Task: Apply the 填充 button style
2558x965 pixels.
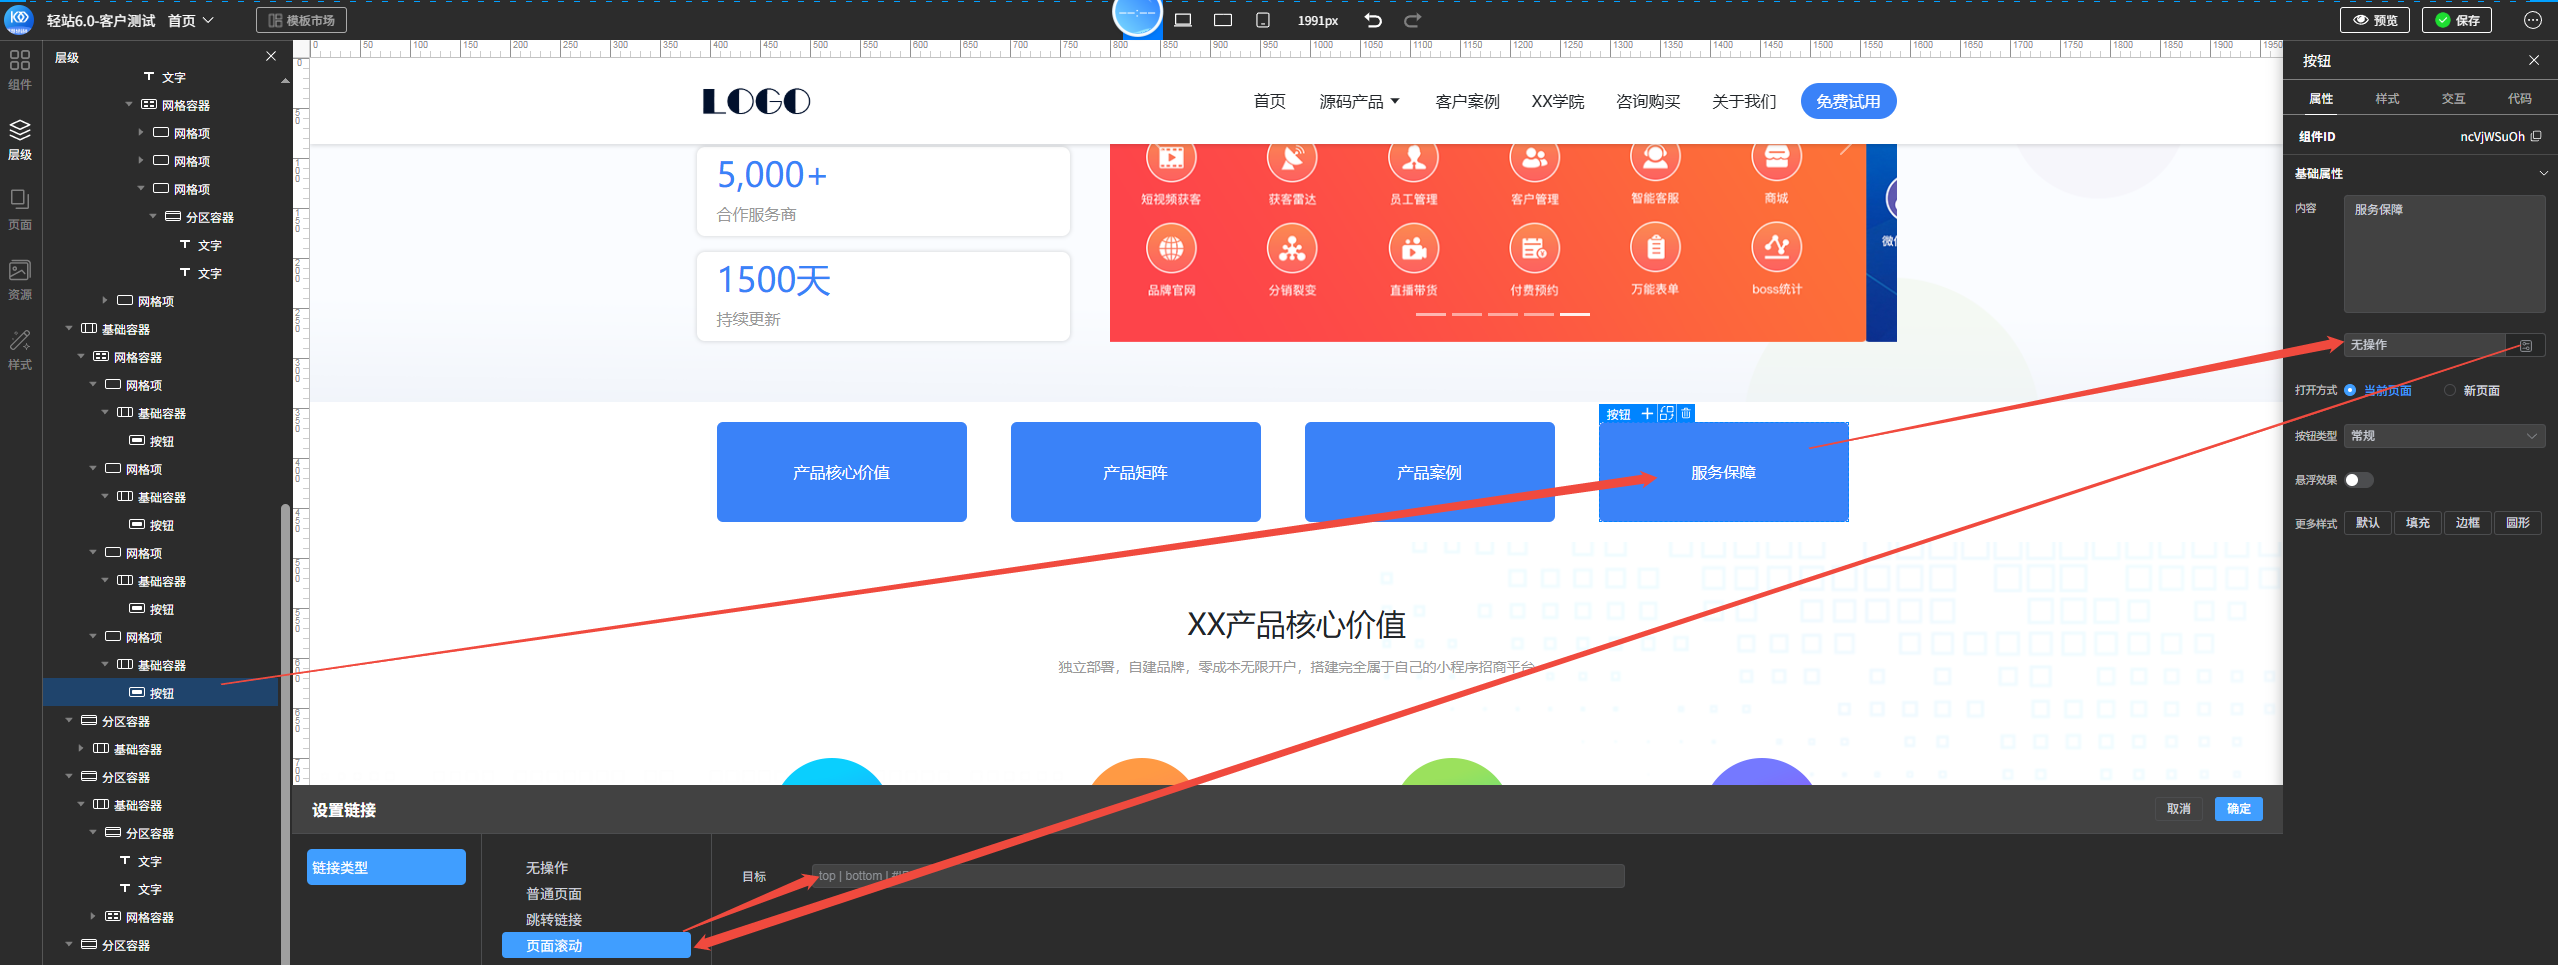Action: [x=2417, y=523]
